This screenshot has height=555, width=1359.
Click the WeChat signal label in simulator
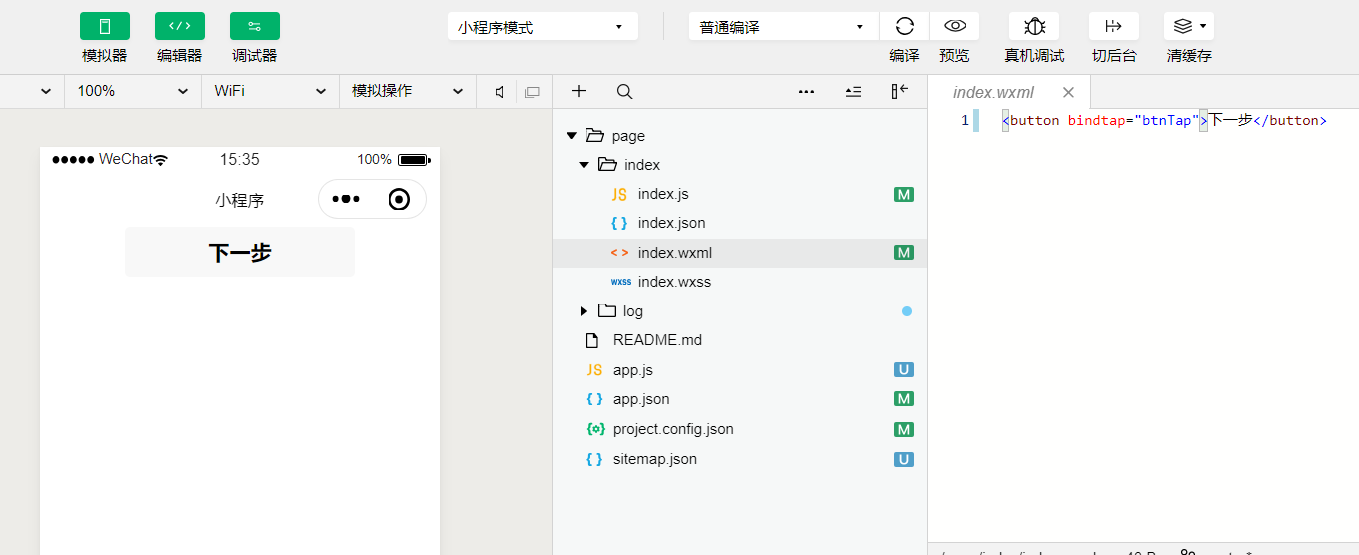tap(125, 159)
